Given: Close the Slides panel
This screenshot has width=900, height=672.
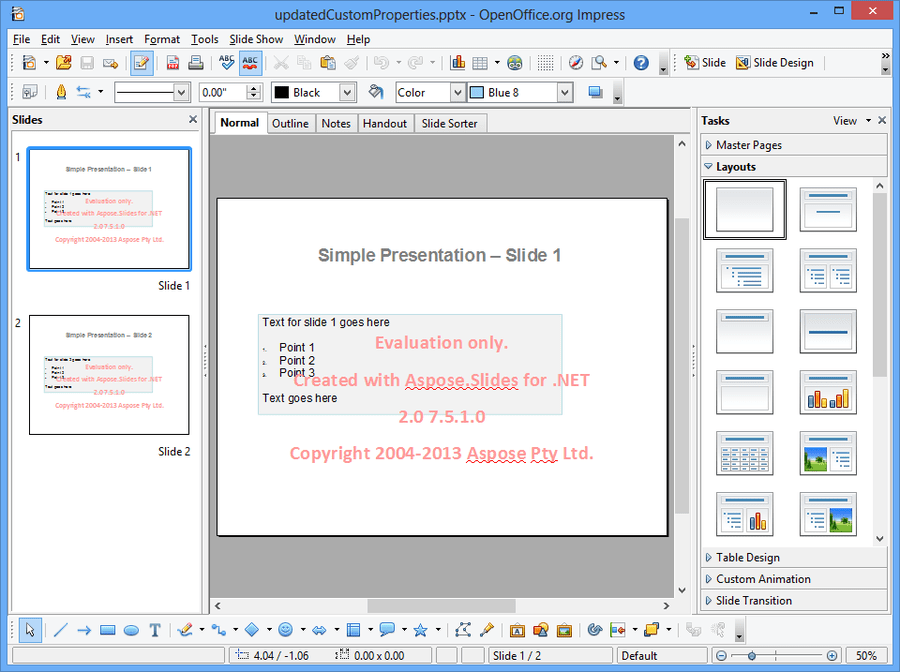Looking at the screenshot, I should (193, 119).
